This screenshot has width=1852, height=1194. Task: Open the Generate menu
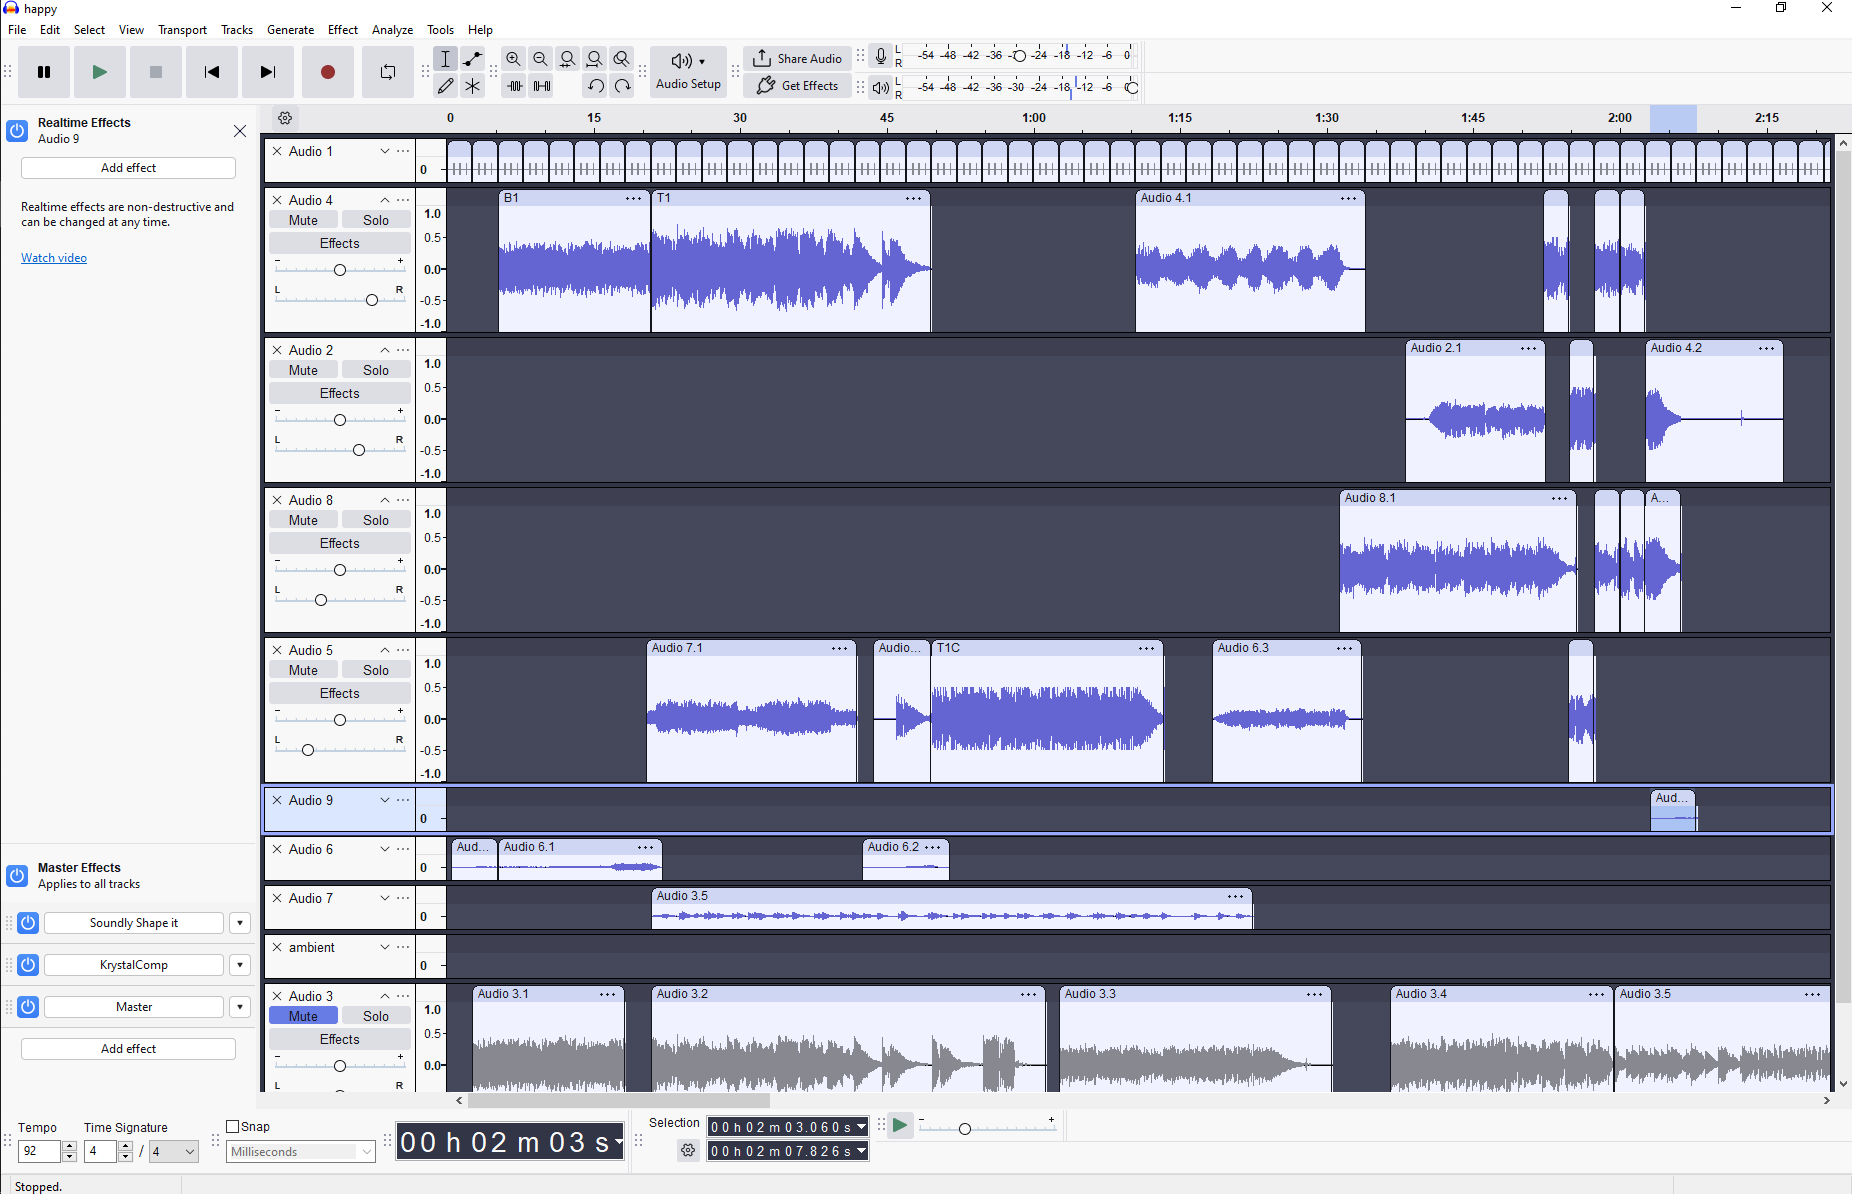coord(290,30)
